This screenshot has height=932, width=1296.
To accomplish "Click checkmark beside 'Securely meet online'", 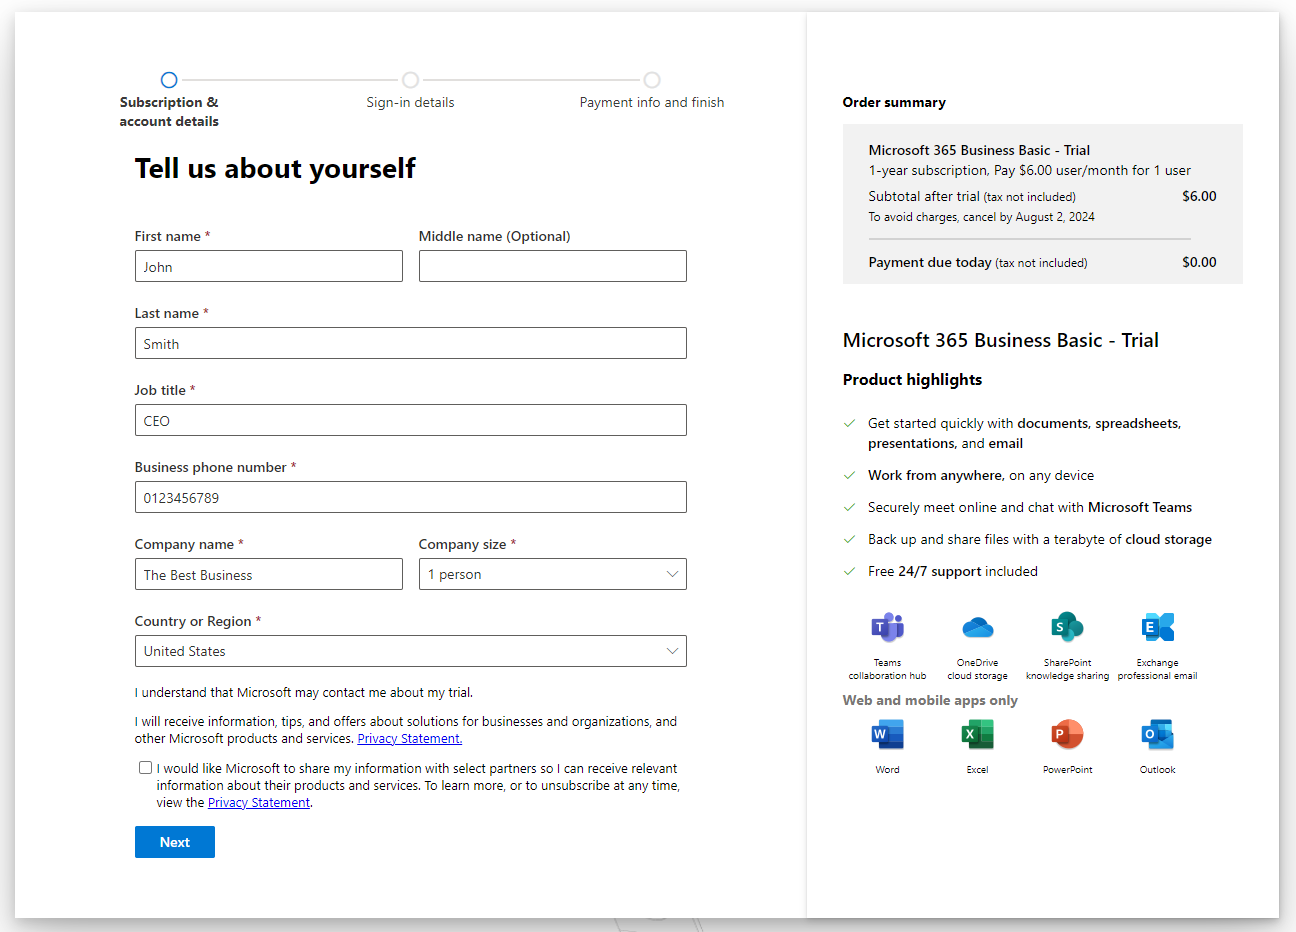I will tap(849, 507).
